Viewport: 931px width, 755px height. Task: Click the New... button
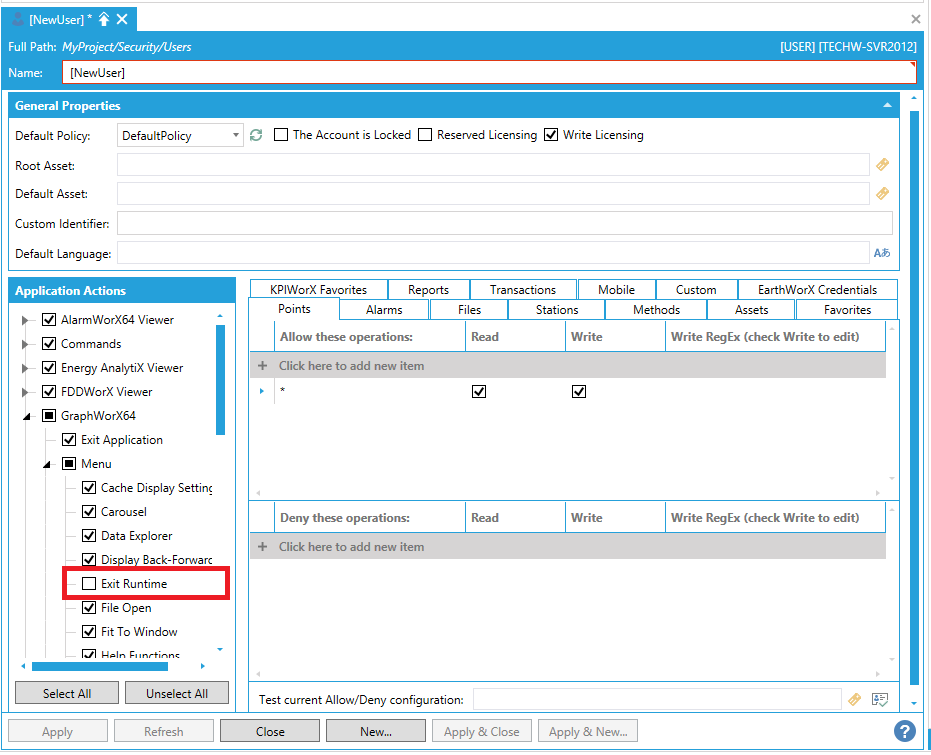coord(375,731)
